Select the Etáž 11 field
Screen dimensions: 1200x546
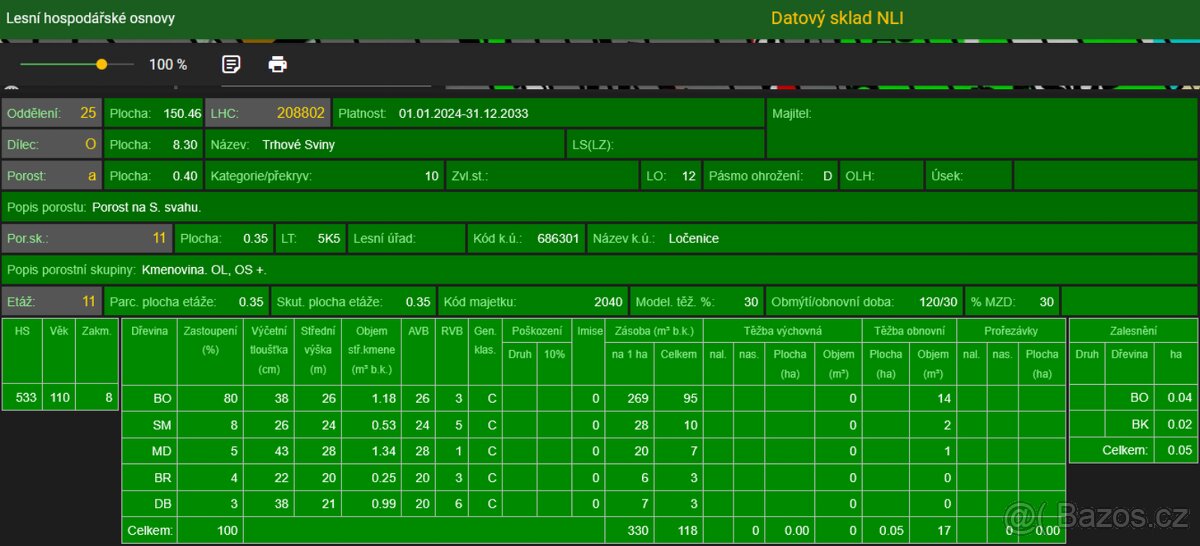(52, 301)
